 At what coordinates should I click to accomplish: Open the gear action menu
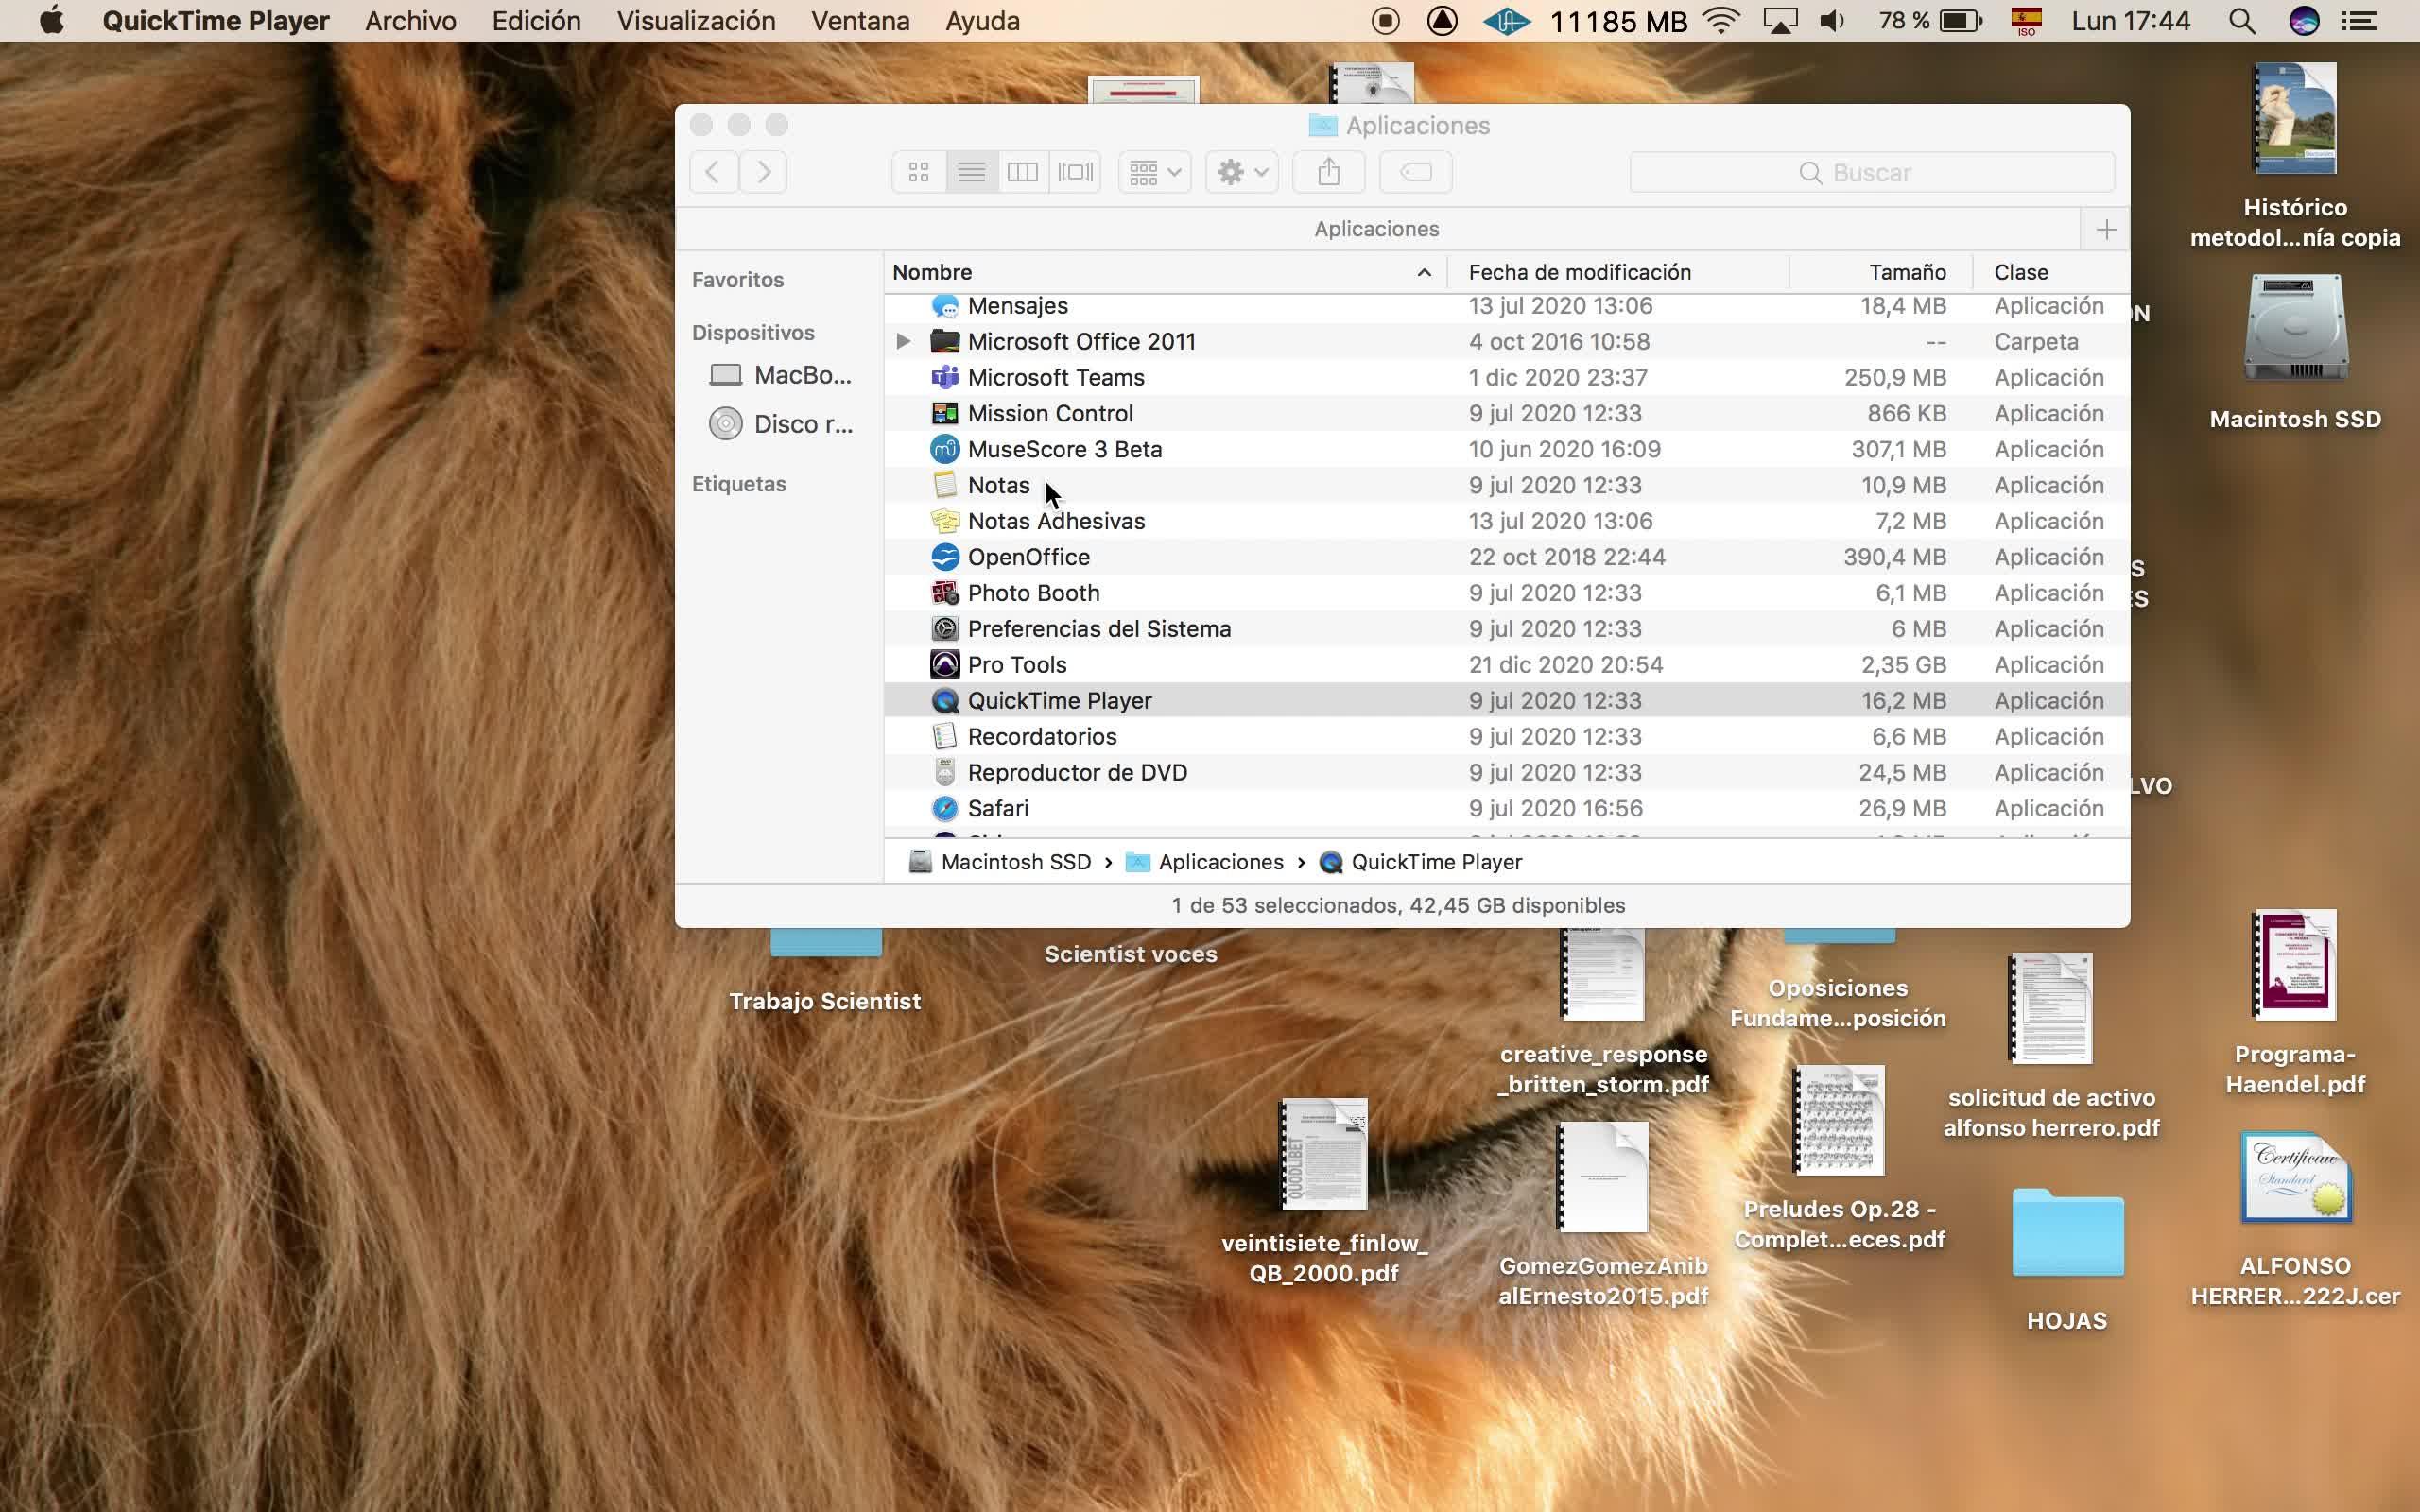[x=1241, y=173]
